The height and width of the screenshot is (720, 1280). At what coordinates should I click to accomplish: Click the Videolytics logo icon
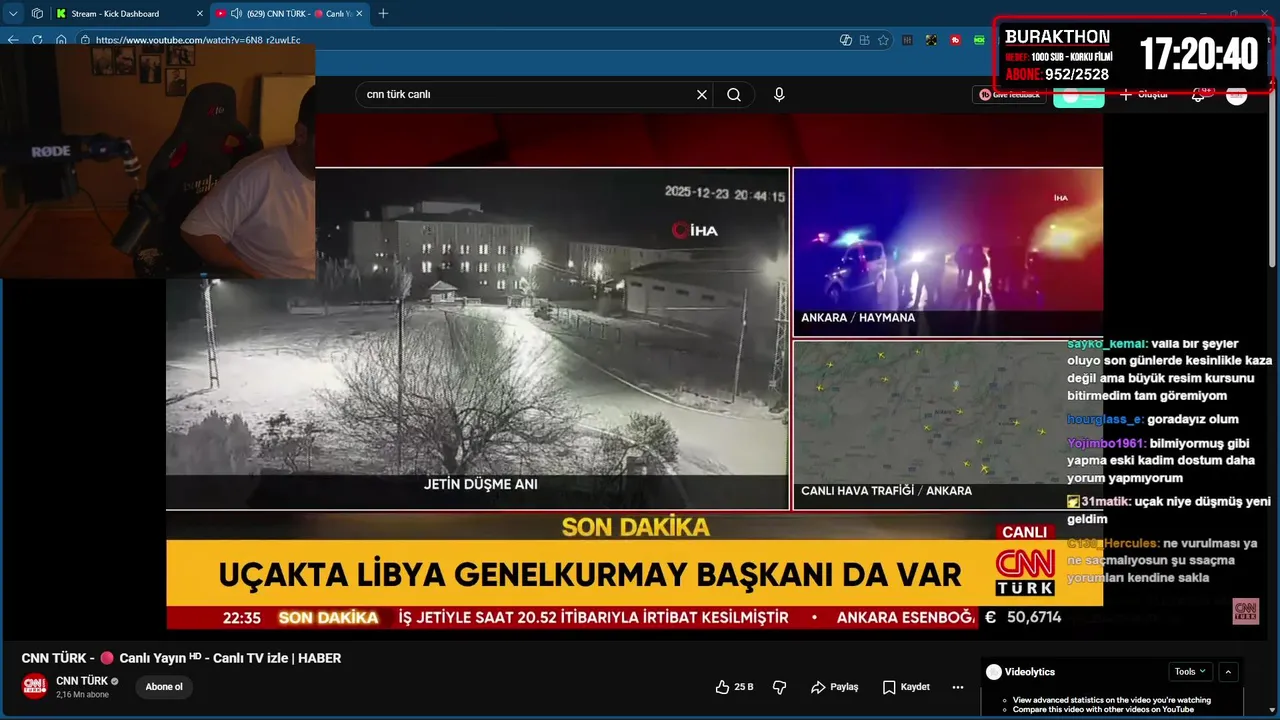pos(993,672)
